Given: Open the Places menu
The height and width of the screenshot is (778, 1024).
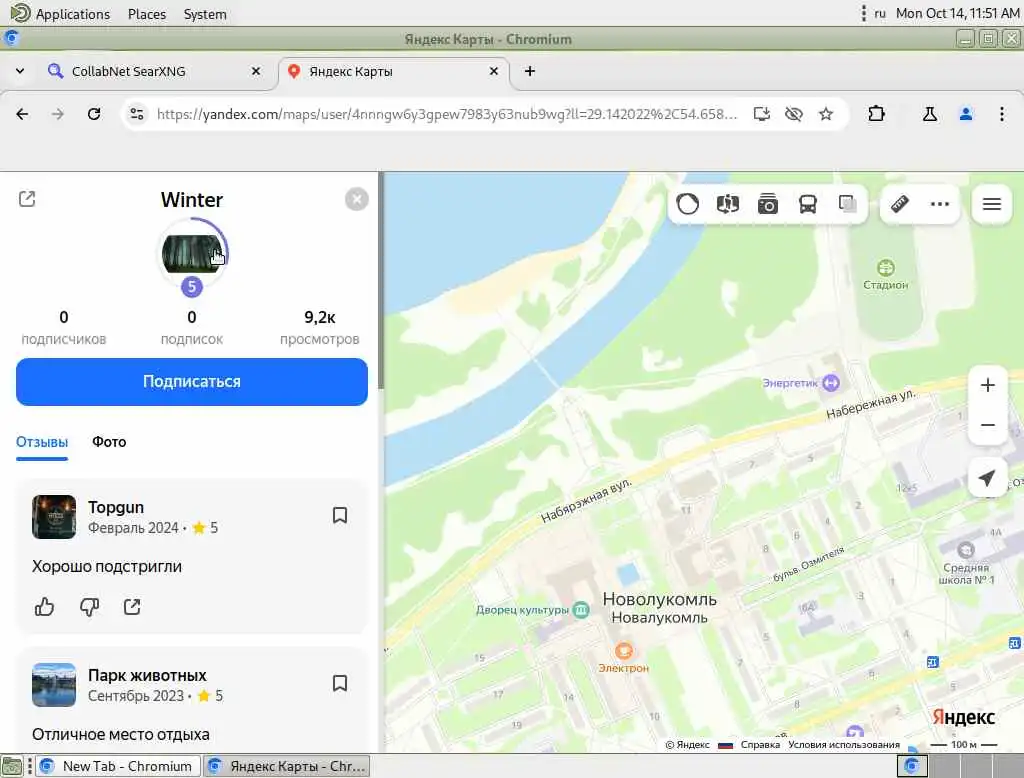Looking at the screenshot, I should pos(147,14).
